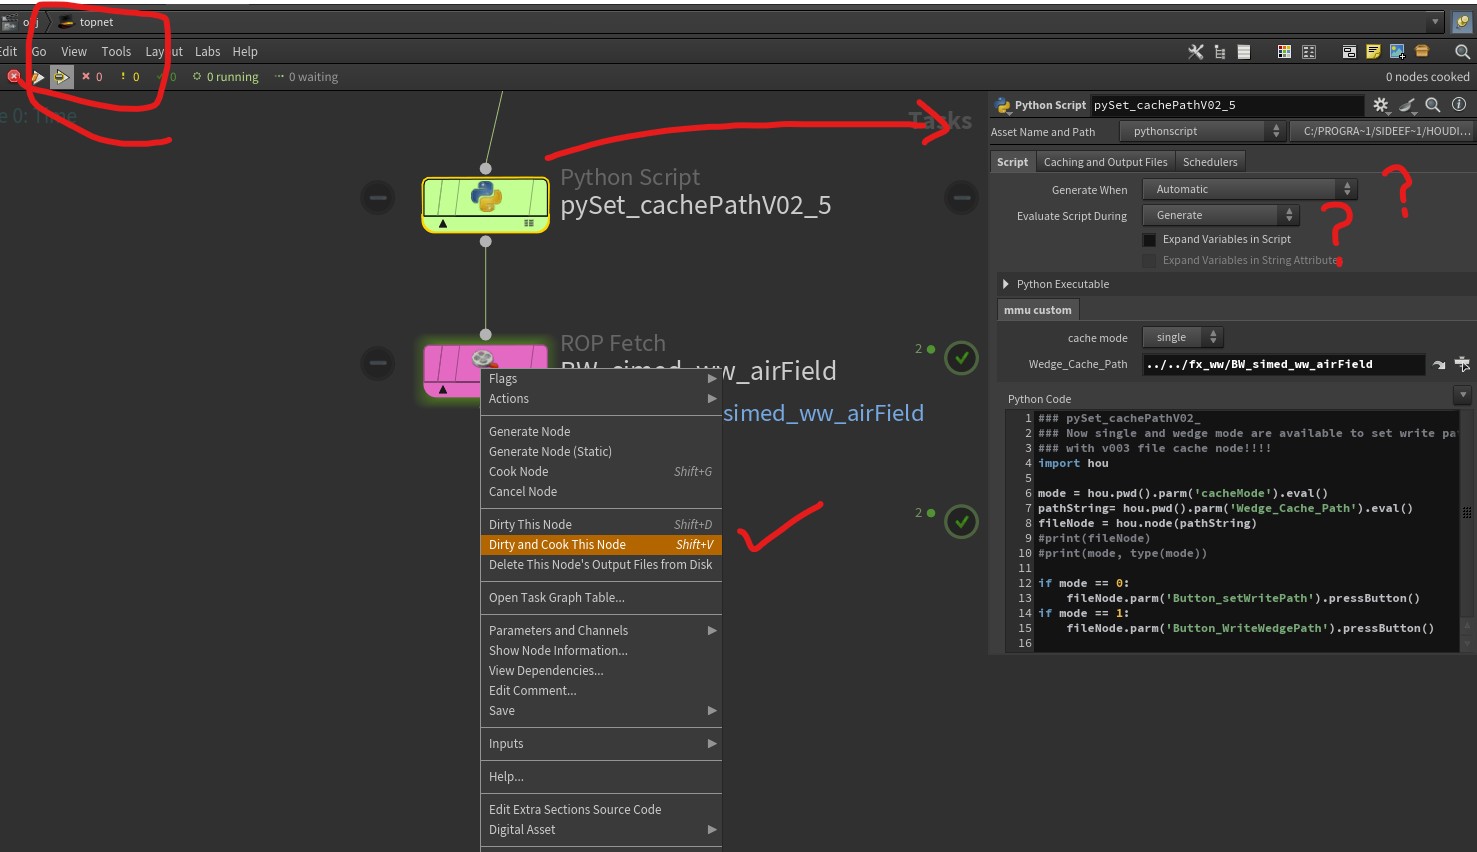Click the sticky note icon in toolbar
Screen dimensions: 1477x852
pyautogui.click(x=1373, y=52)
